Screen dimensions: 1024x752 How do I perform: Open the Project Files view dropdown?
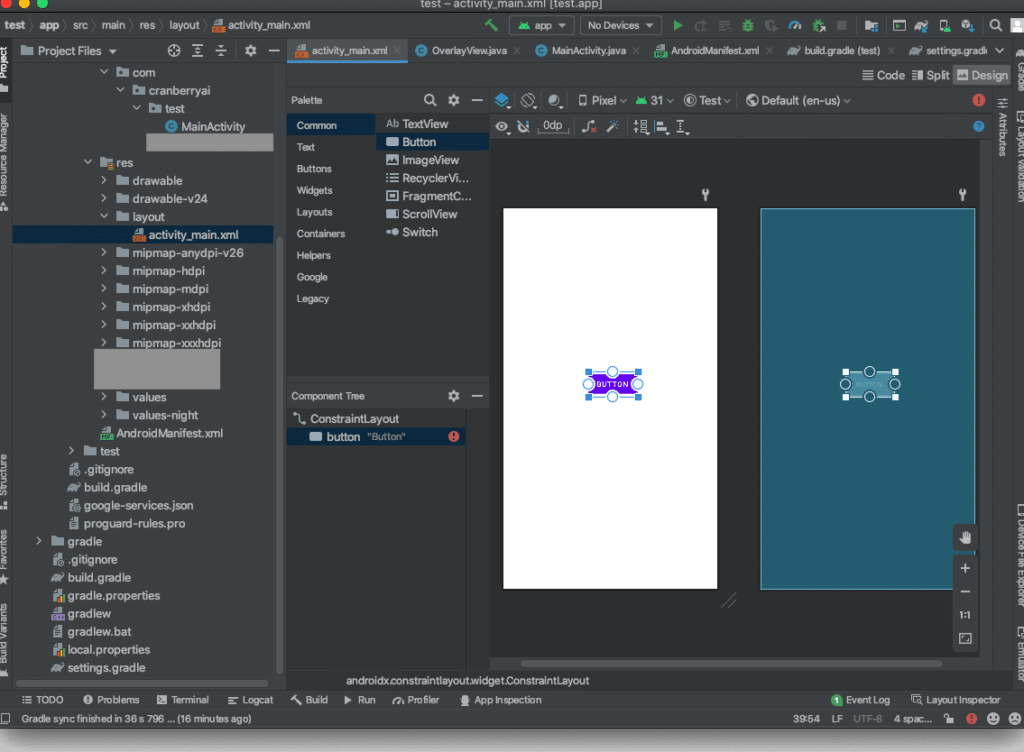click(69, 51)
